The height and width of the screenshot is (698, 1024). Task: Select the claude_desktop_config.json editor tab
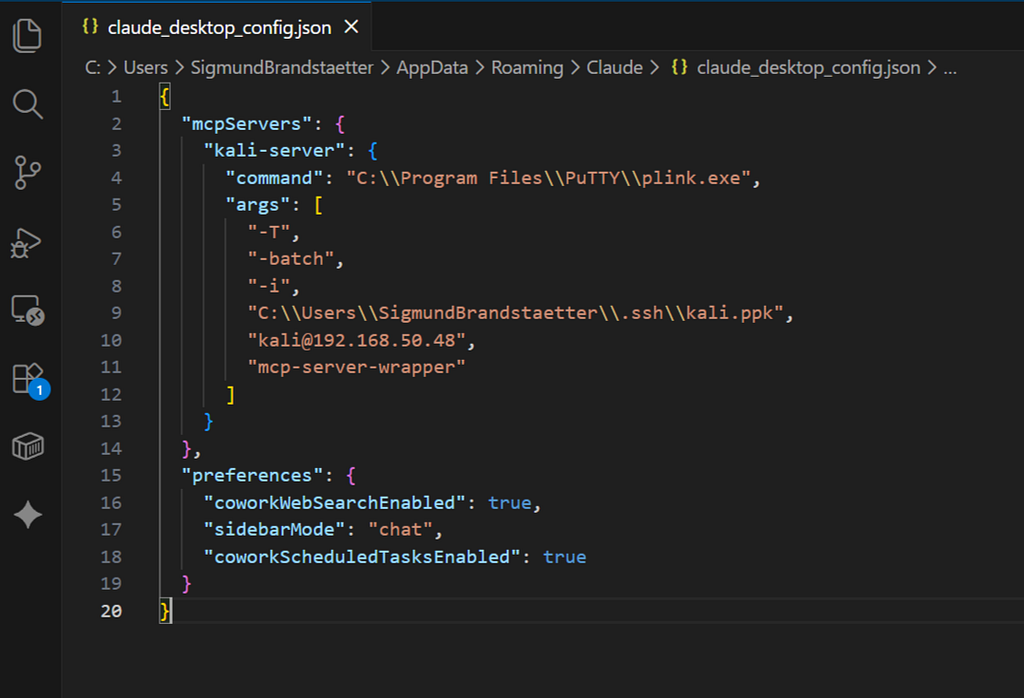217,27
